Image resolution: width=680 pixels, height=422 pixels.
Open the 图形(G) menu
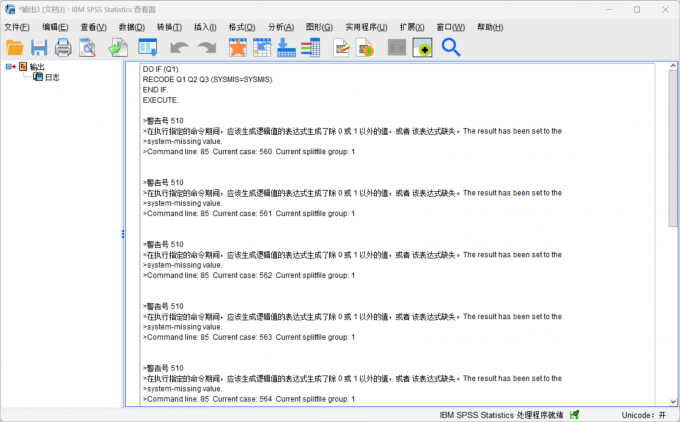click(x=319, y=27)
